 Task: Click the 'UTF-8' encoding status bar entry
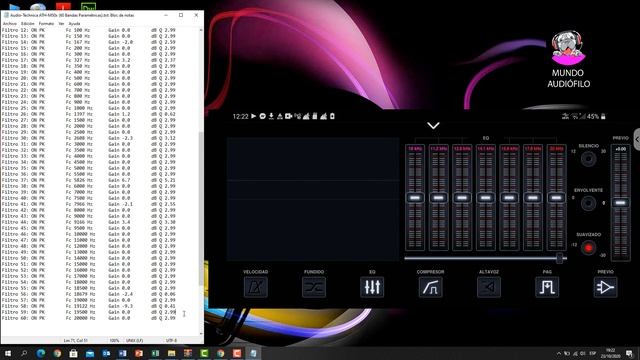171,340
